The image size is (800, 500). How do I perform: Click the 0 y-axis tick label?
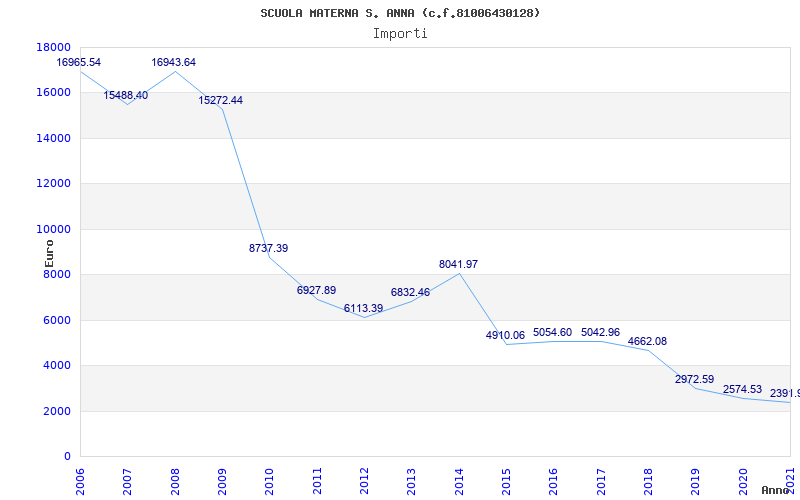point(67,457)
